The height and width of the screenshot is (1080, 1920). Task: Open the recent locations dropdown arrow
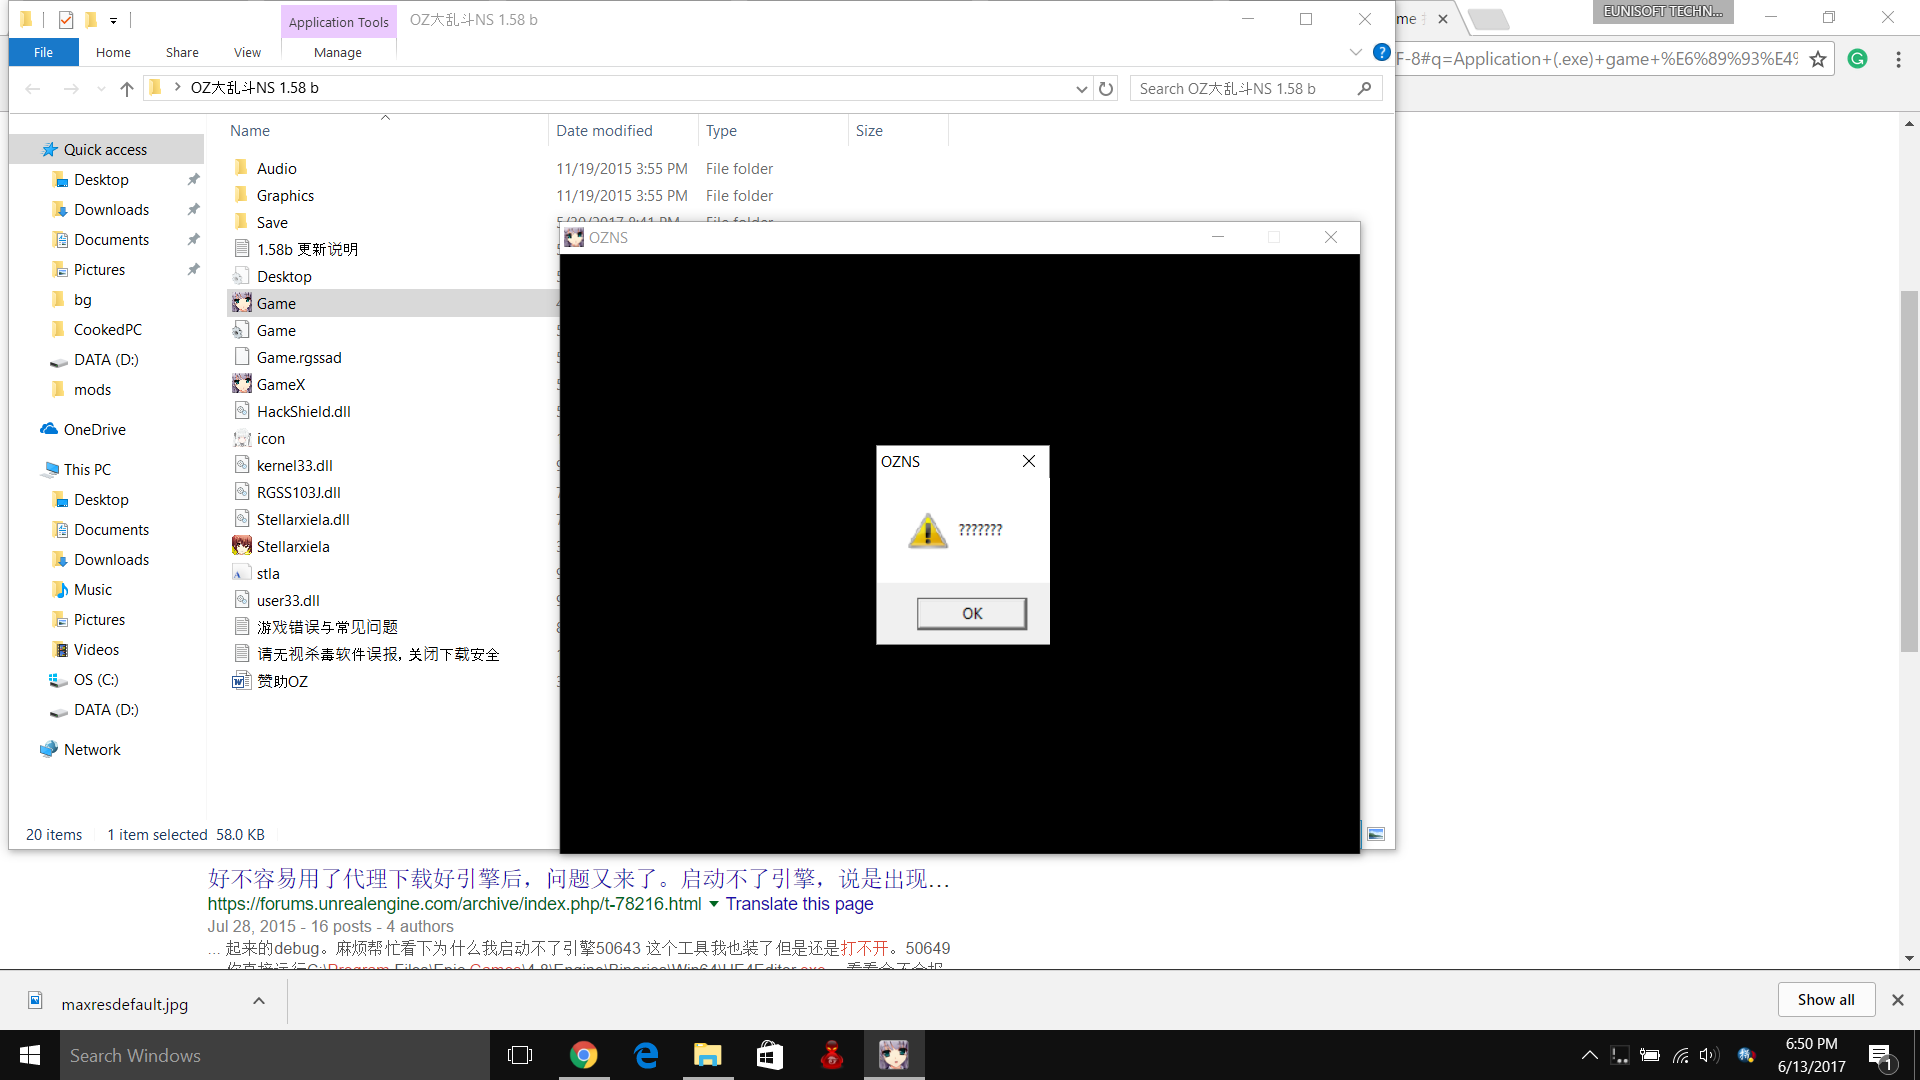[x=101, y=89]
